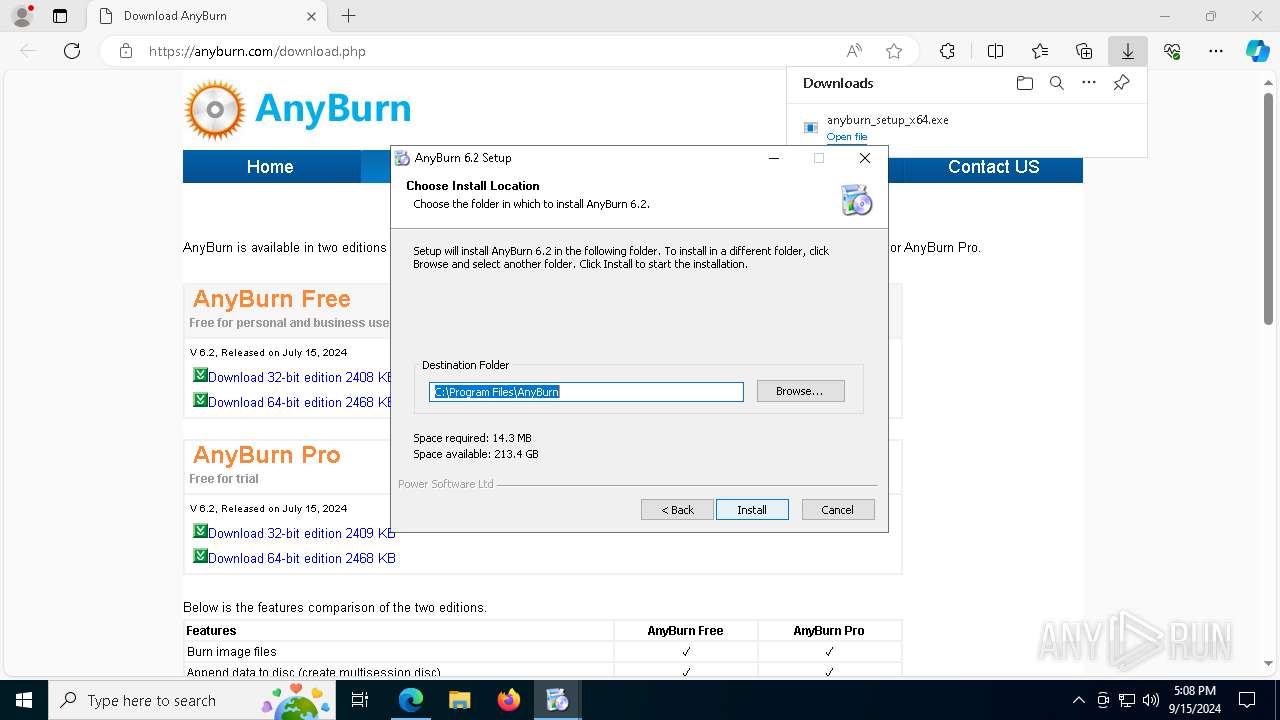Download AnyBurn Pro 64-bit edition
Viewport: 1280px width, 720px height.
pos(302,558)
